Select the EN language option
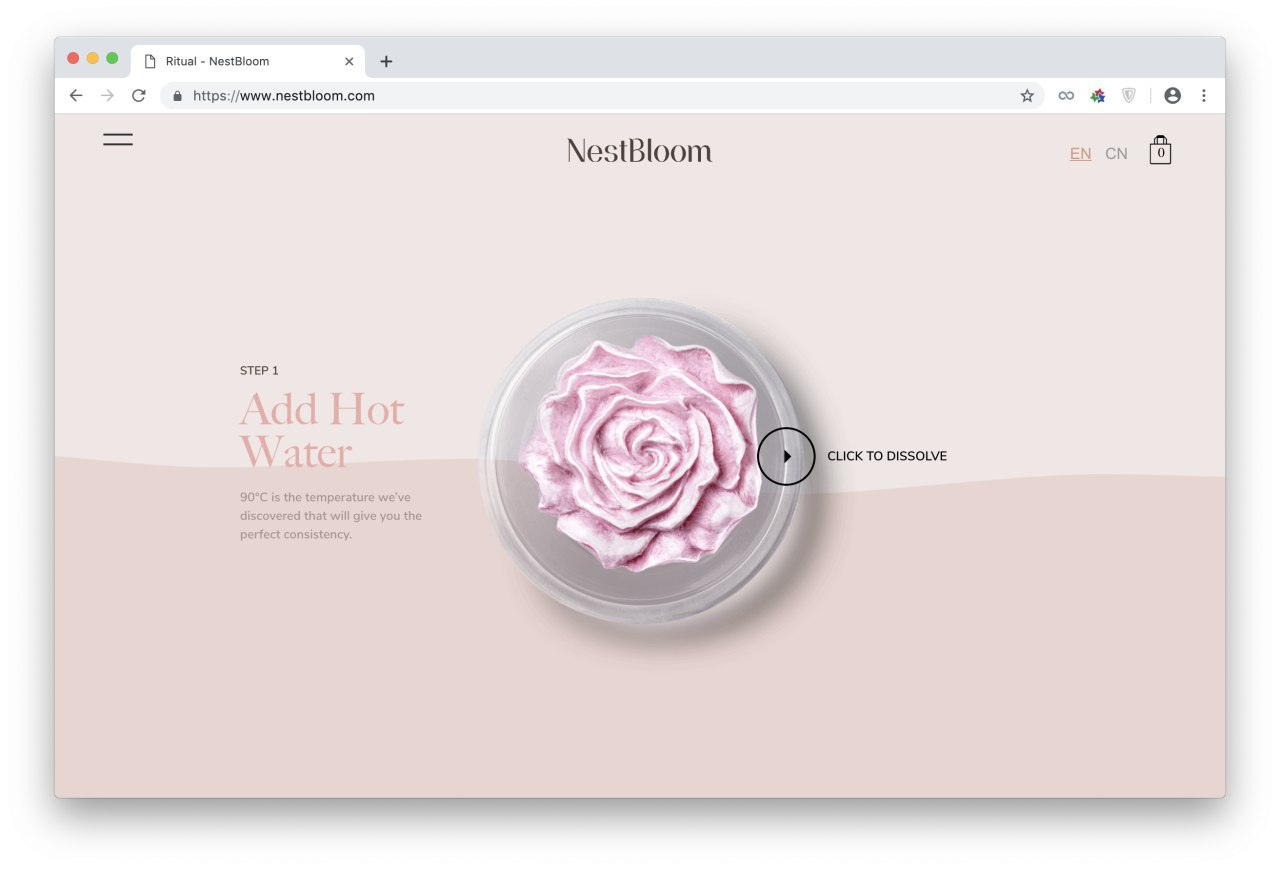 1080,154
